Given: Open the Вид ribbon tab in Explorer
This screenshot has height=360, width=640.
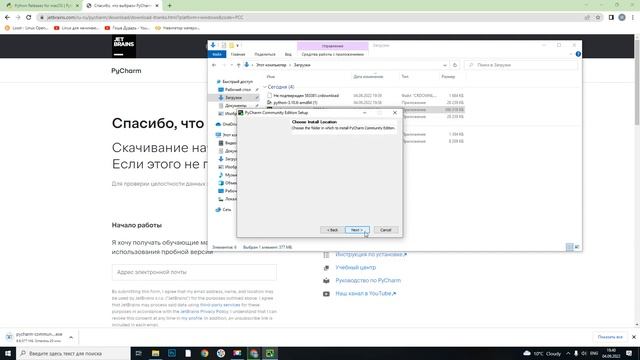Looking at the screenshot, I should tap(288, 54).
